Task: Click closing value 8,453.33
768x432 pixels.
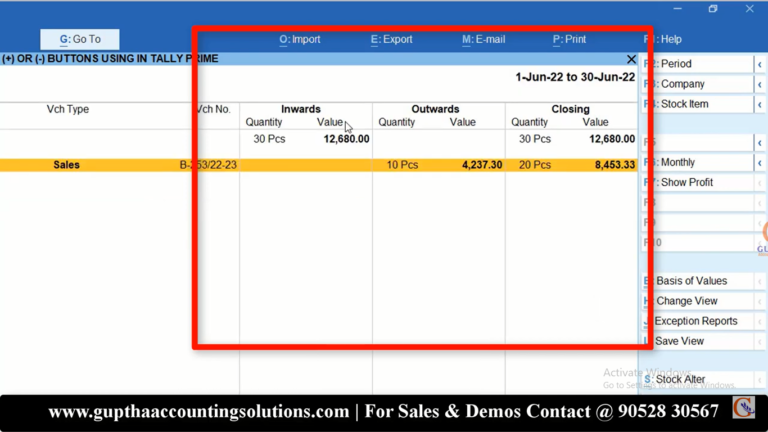Action: pos(615,165)
